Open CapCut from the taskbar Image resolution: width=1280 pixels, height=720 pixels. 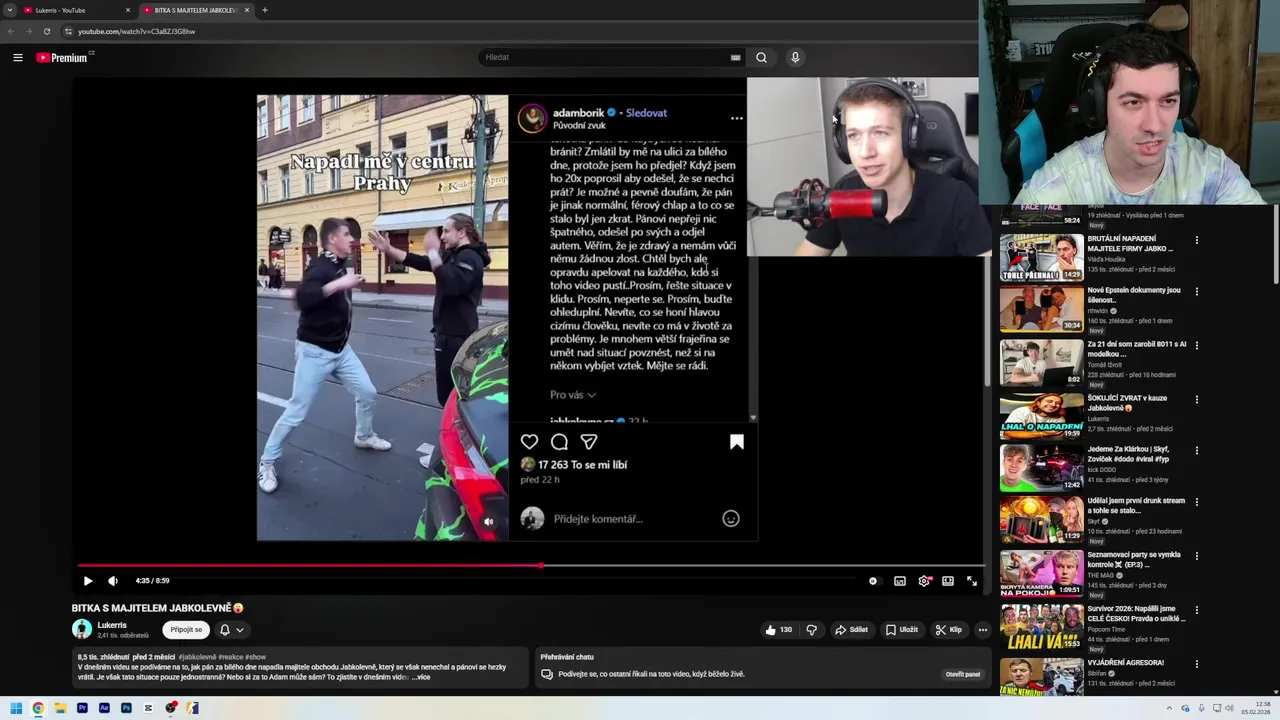(x=148, y=708)
